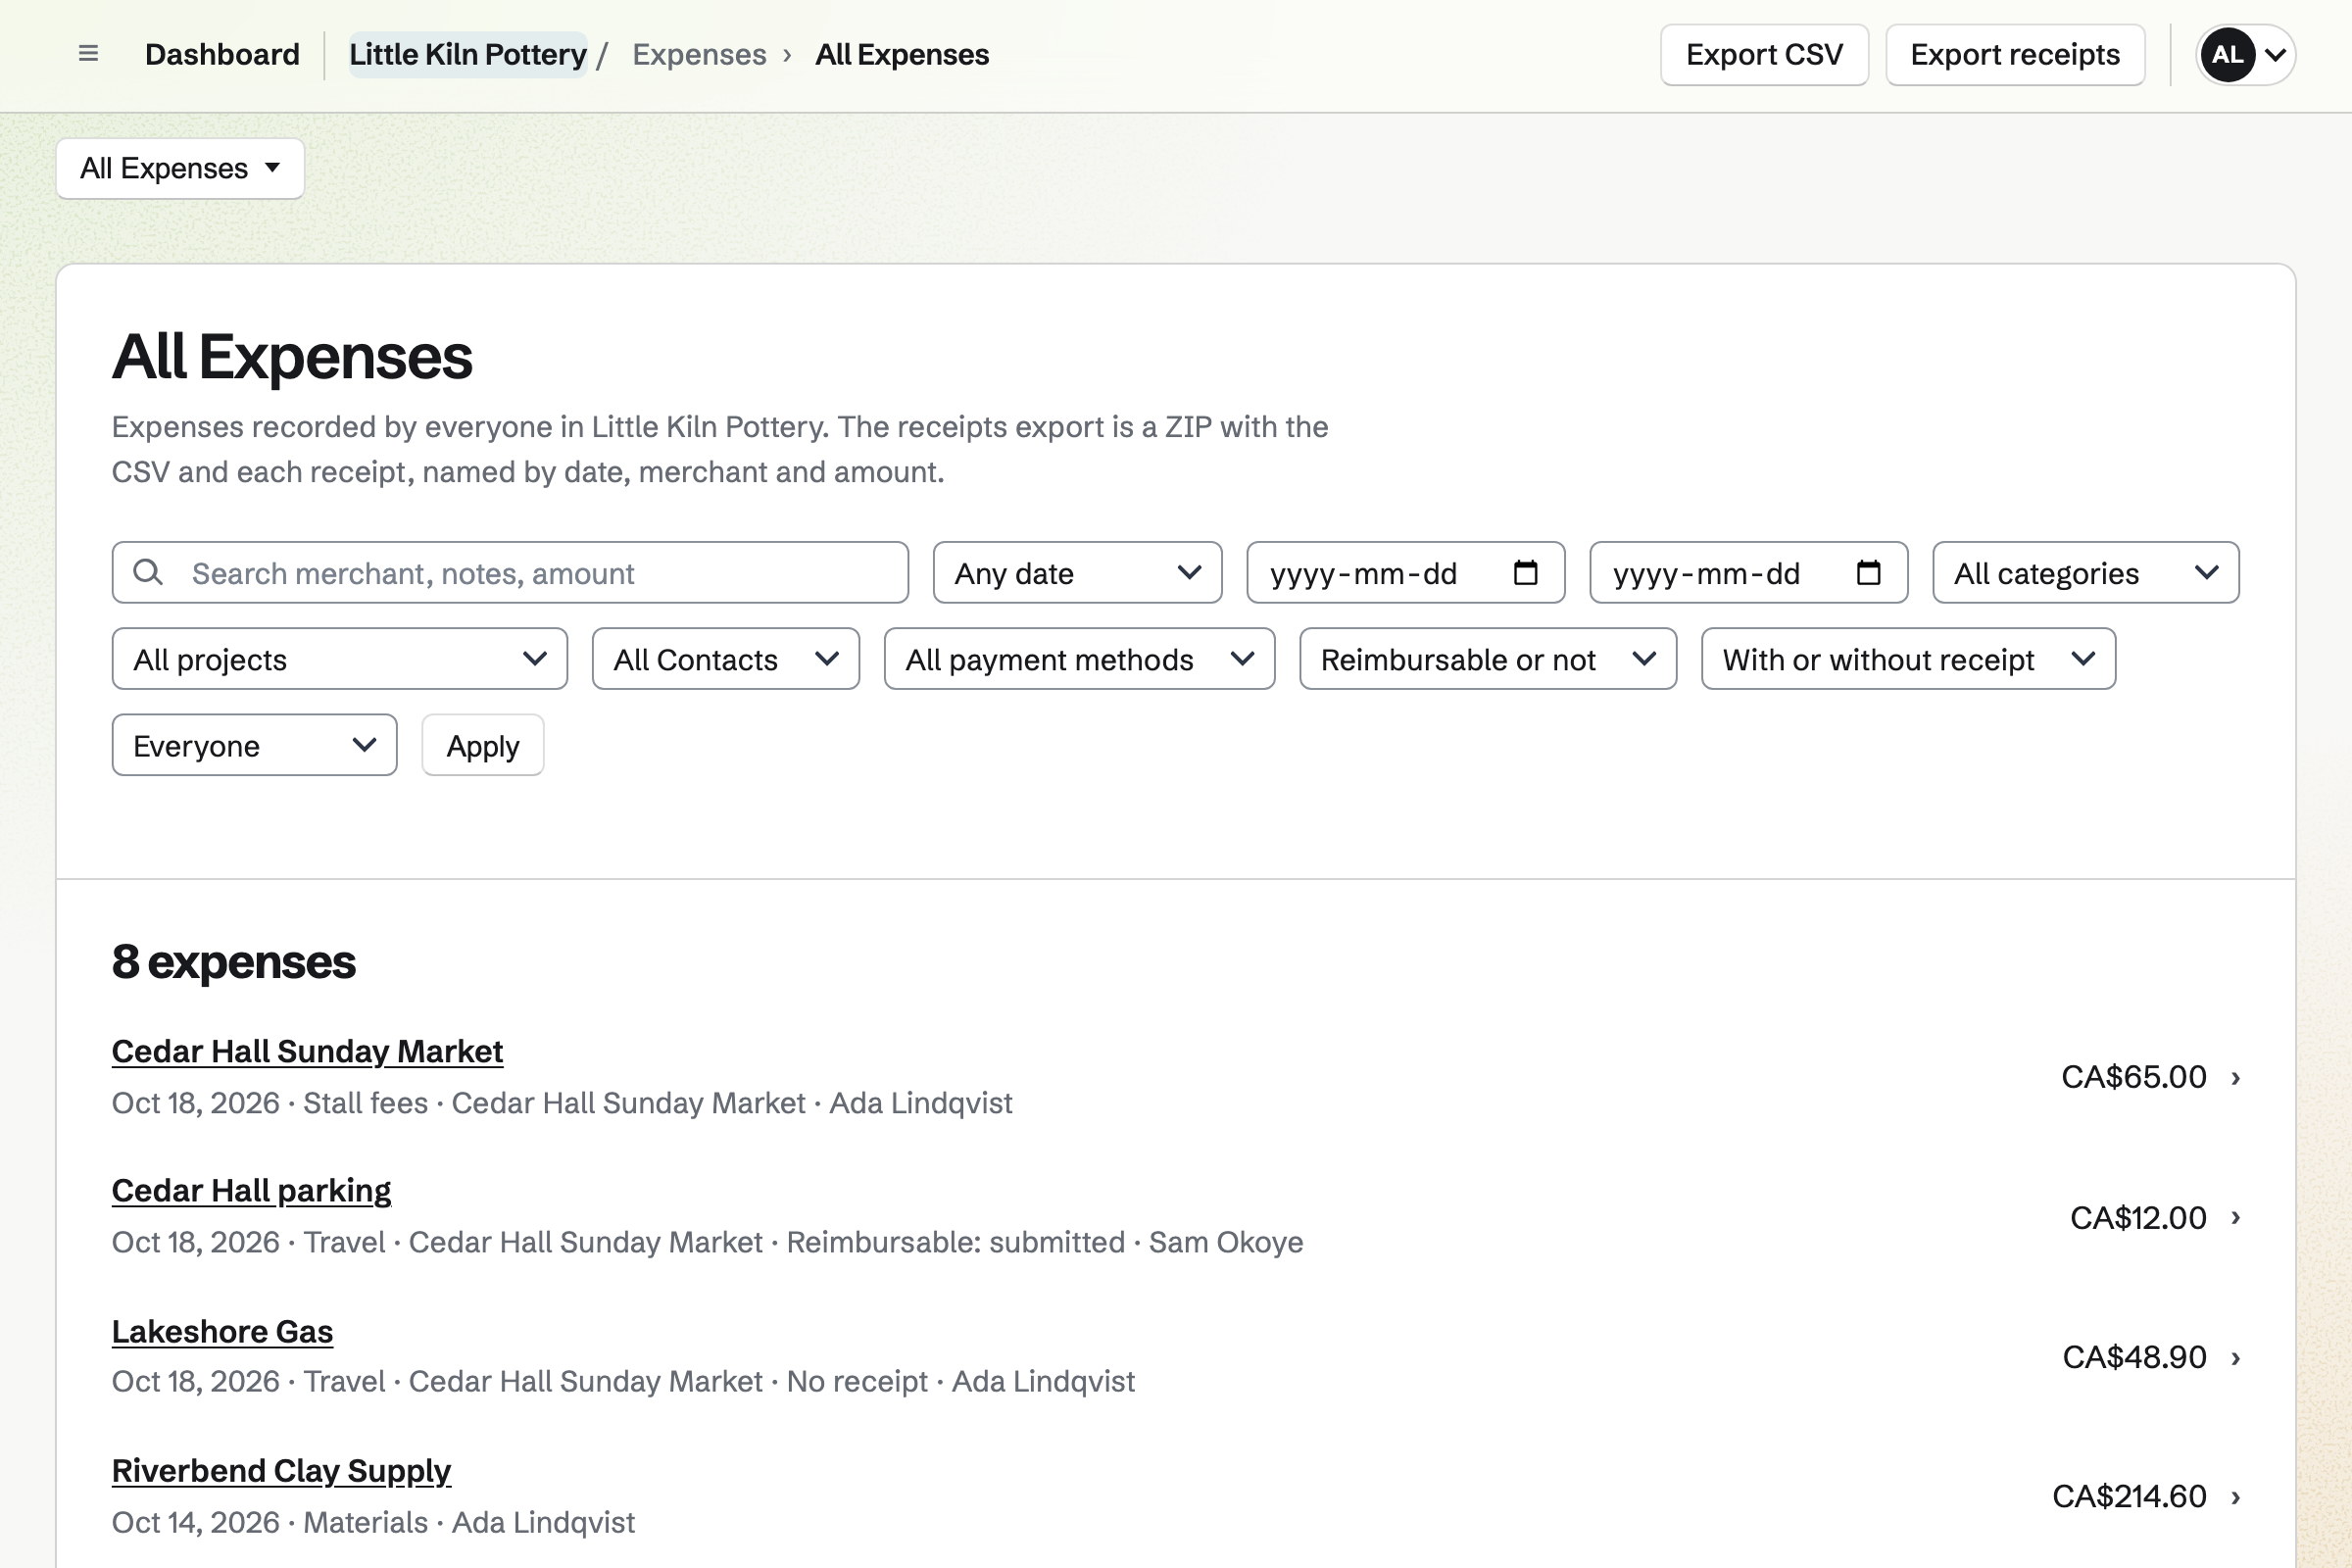2352x1568 pixels.
Task: Click the AL user avatar
Action: (x=2227, y=54)
